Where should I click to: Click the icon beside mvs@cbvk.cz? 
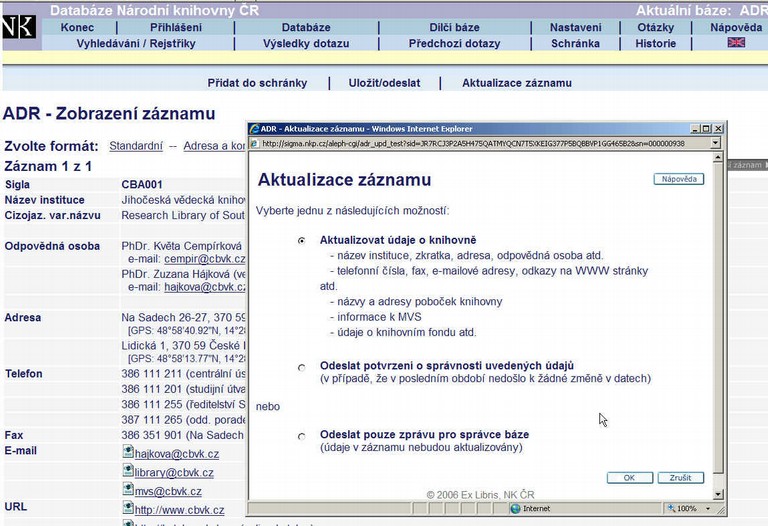click(128, 489)
